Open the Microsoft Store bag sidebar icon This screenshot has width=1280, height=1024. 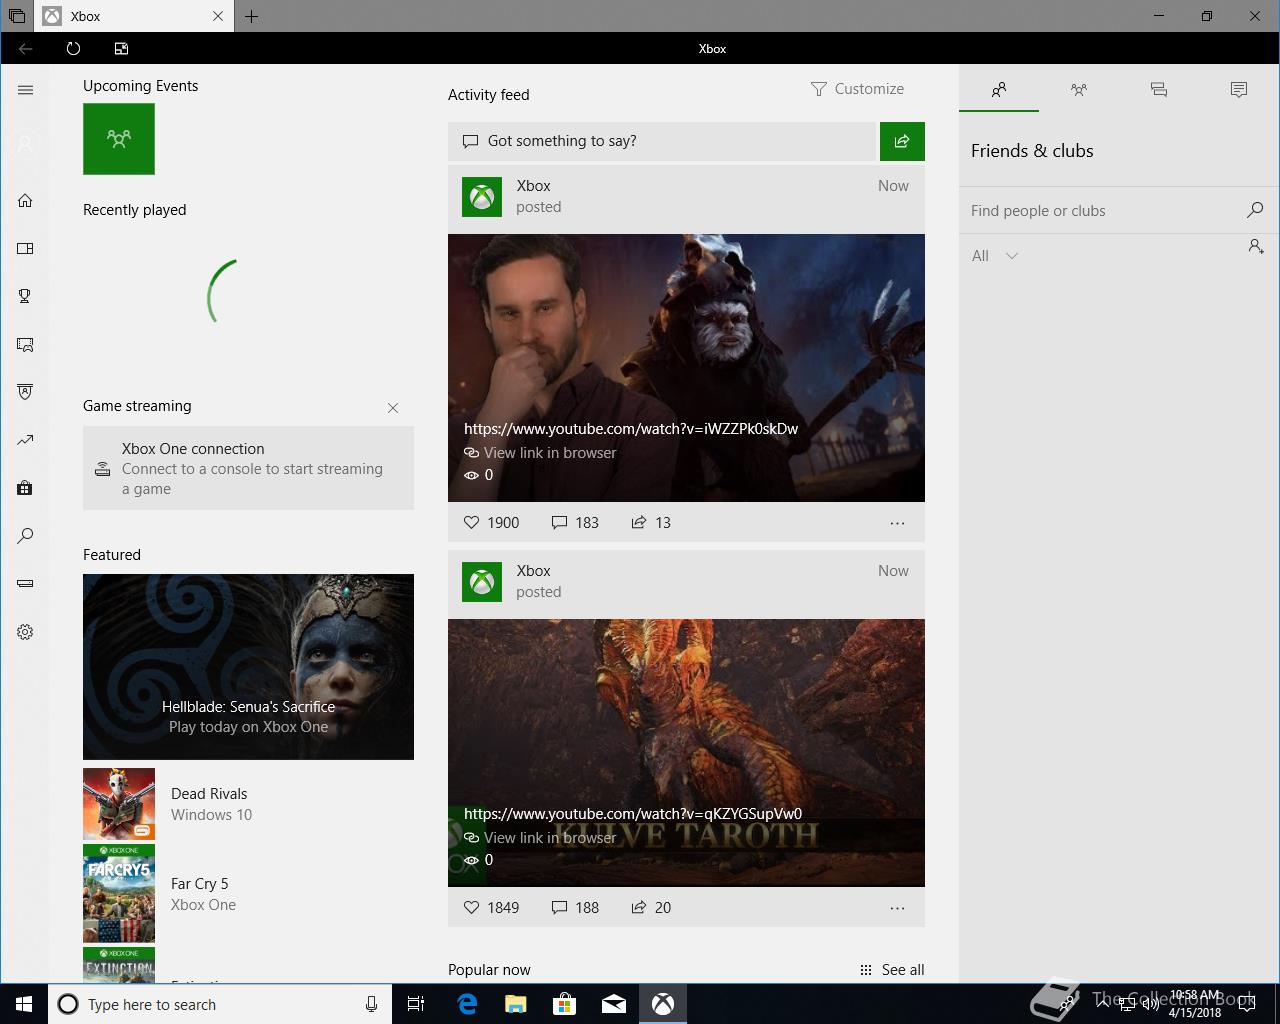click(25, 488)
